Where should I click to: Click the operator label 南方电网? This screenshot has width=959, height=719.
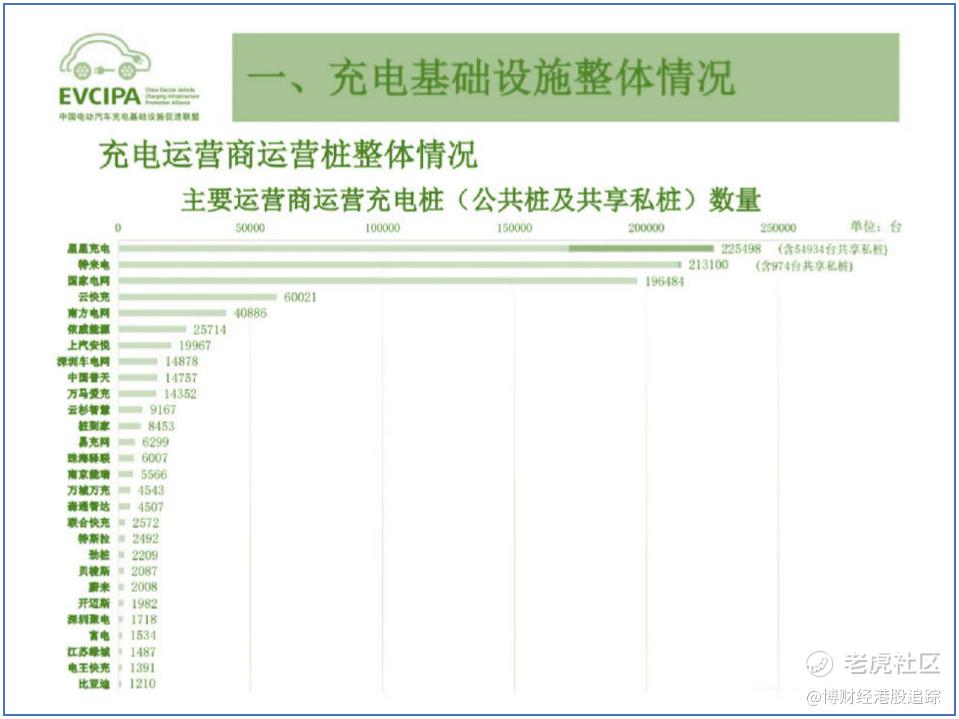point(88,313)
